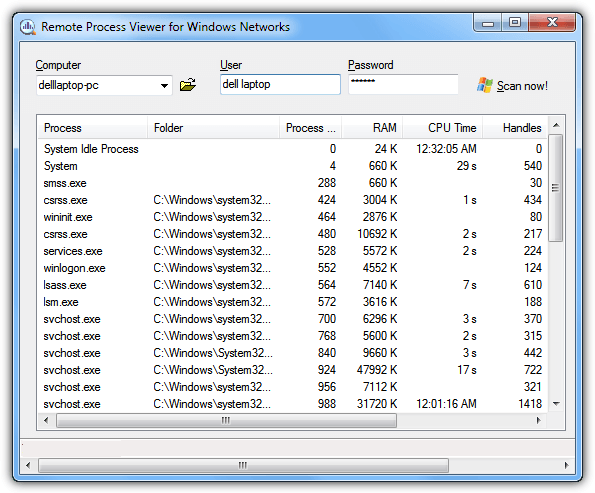The height and width of the screenshot is (493, 595).
Task: Click the Computer field label
Action: click(58, 65)
